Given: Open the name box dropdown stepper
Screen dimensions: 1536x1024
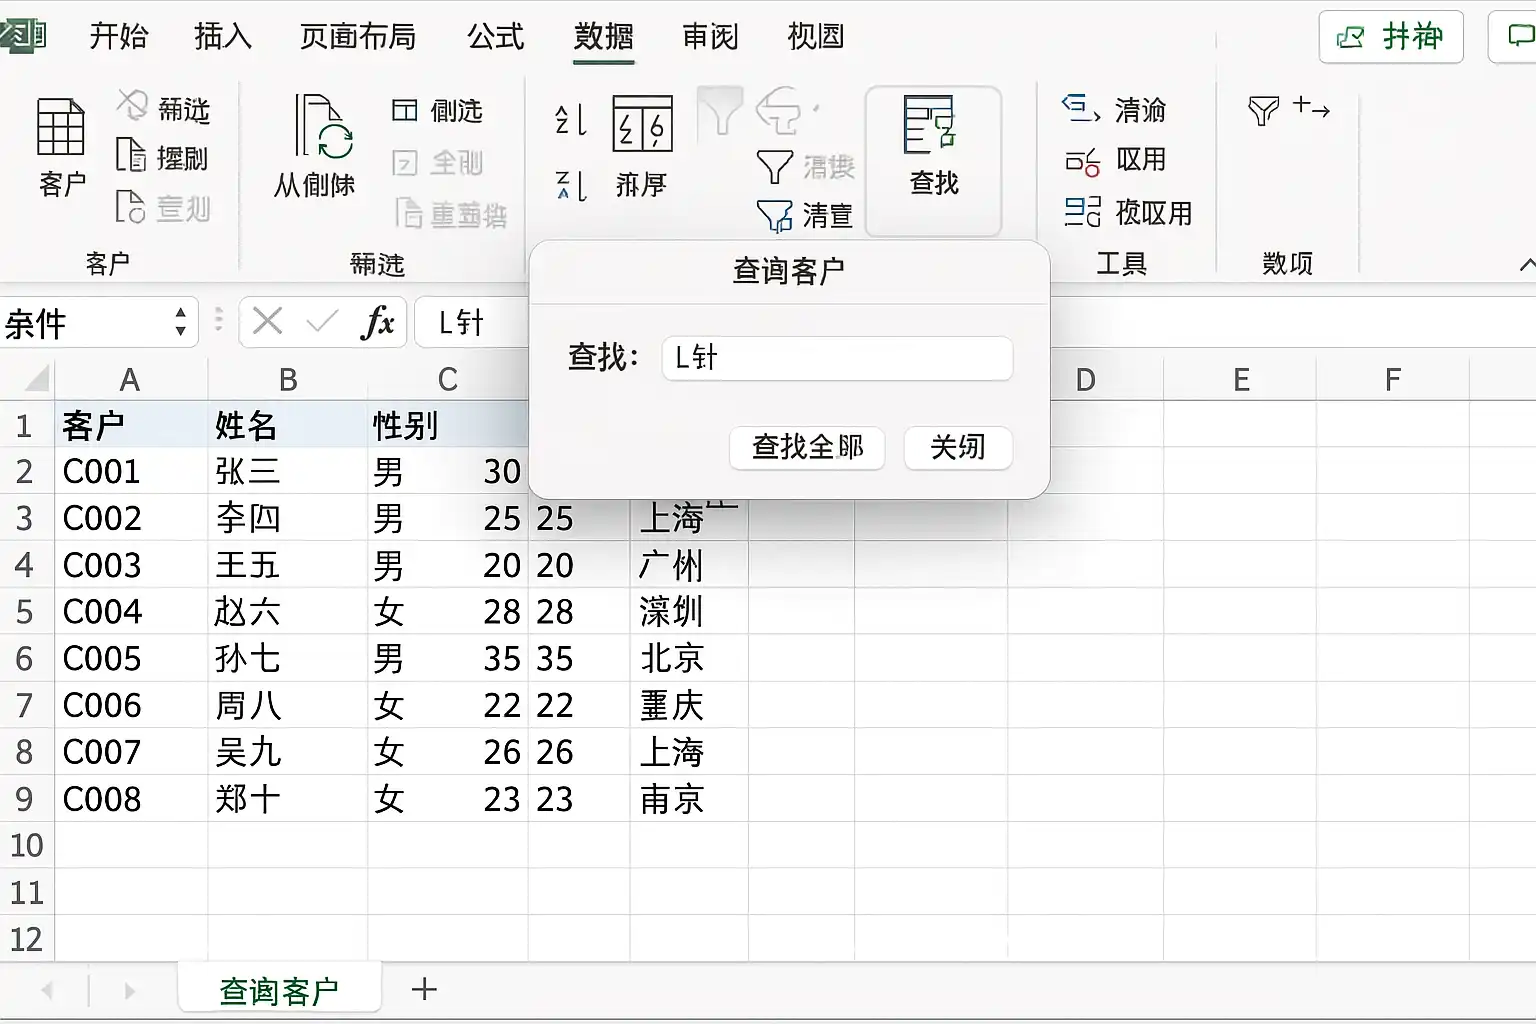Looking at the screenshot, I should click(x=180, y=322).
